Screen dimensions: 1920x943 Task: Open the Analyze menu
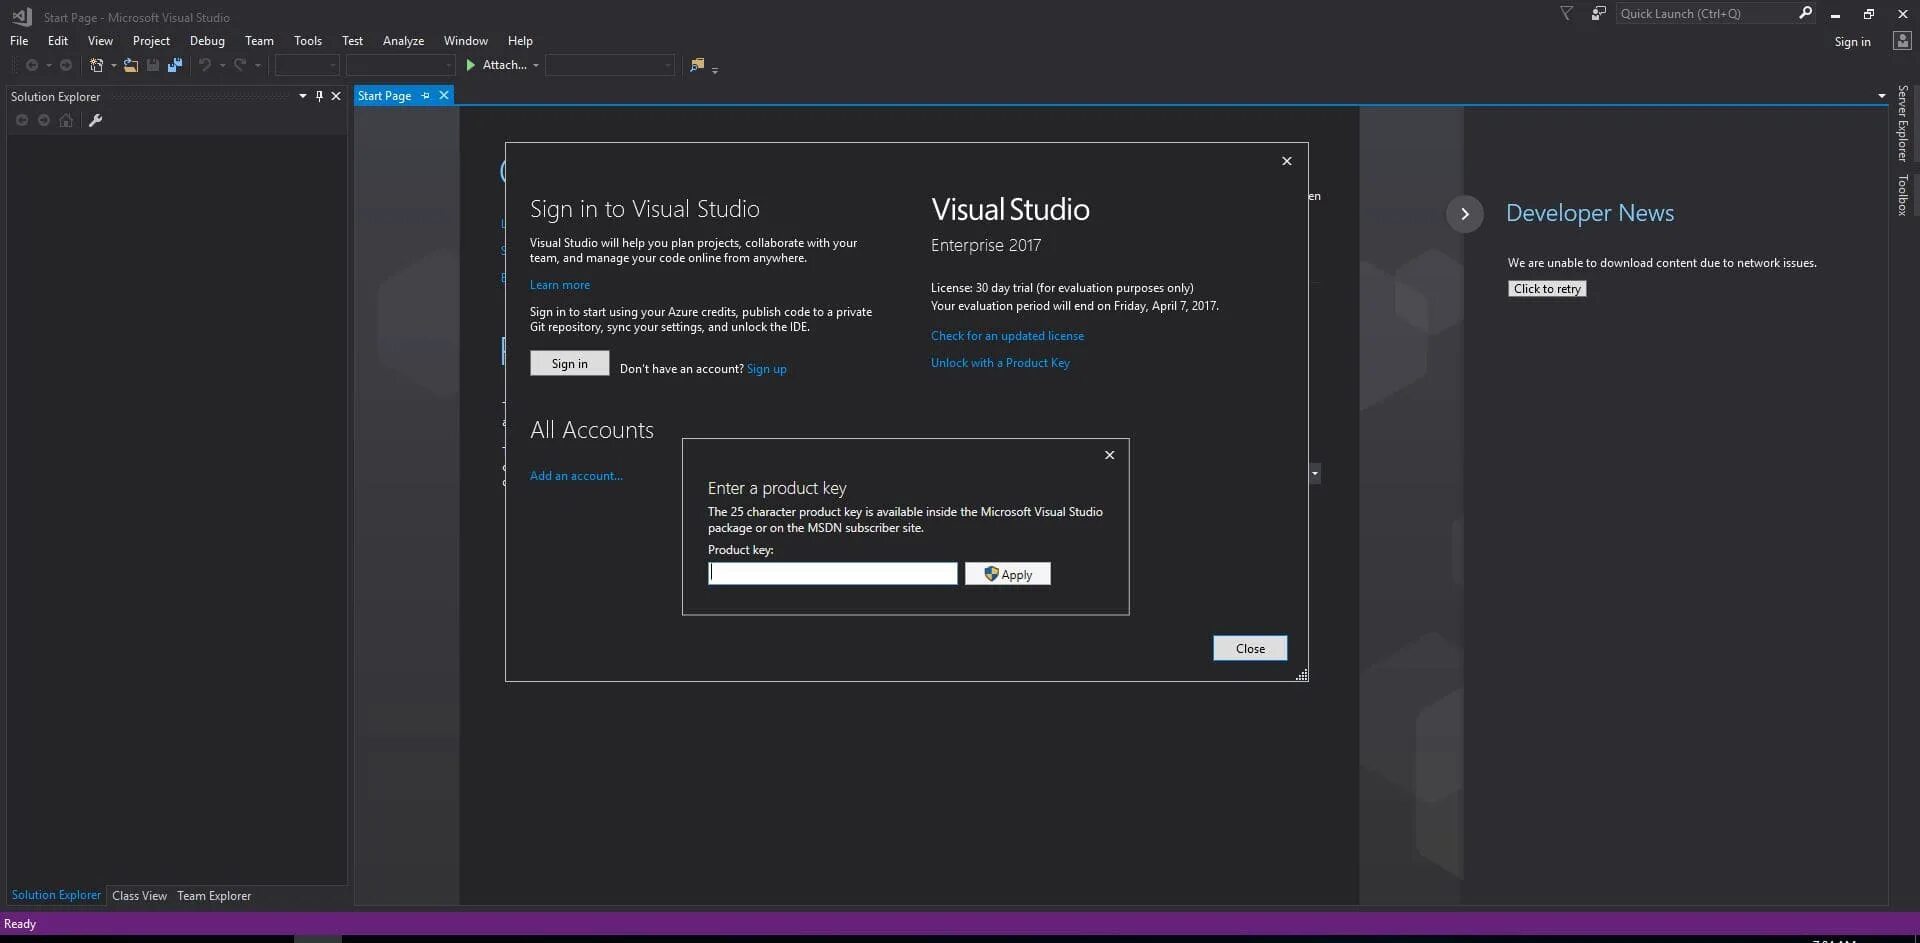pos(403,41)
